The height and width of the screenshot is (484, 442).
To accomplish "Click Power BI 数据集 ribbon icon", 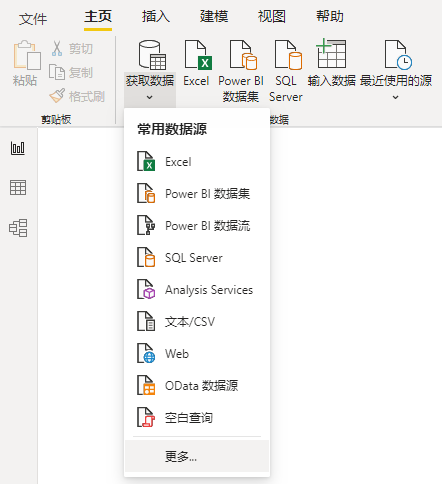I will 243,55.
